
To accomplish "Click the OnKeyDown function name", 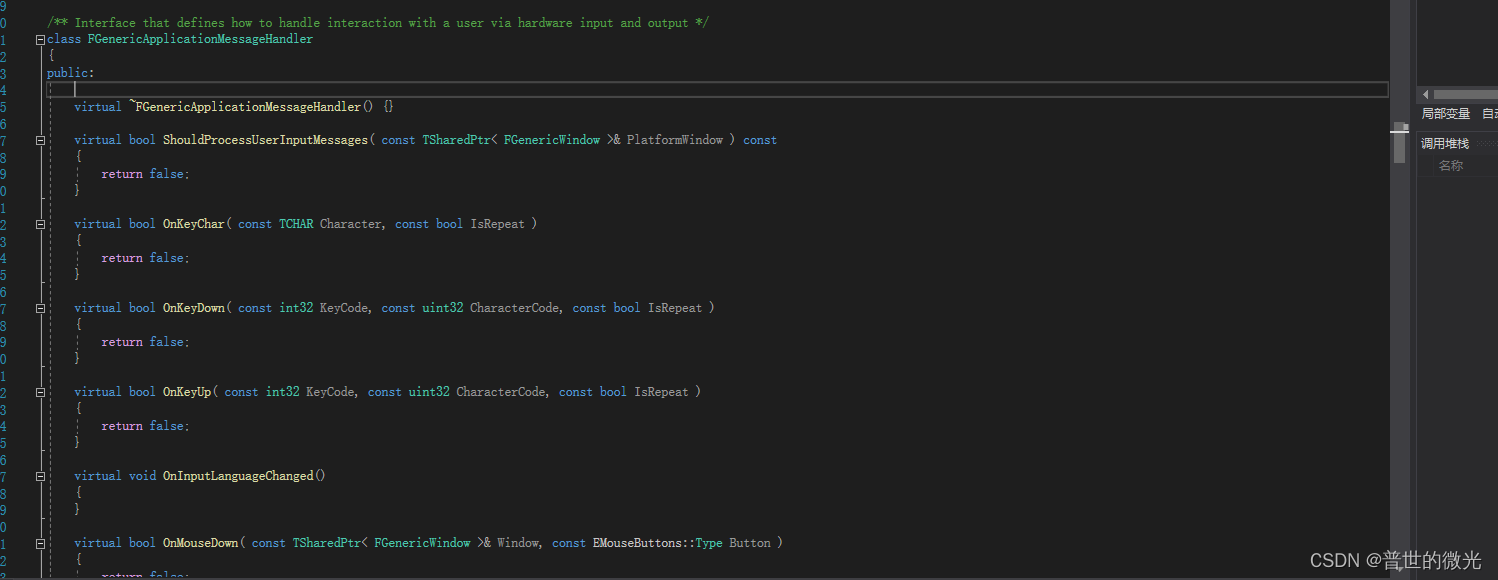I will pos(194,307).
